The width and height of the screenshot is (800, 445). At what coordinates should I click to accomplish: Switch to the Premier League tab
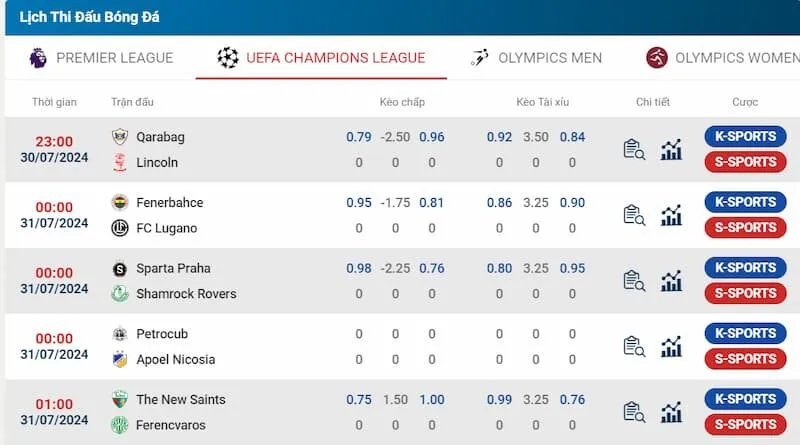[101, 58]
